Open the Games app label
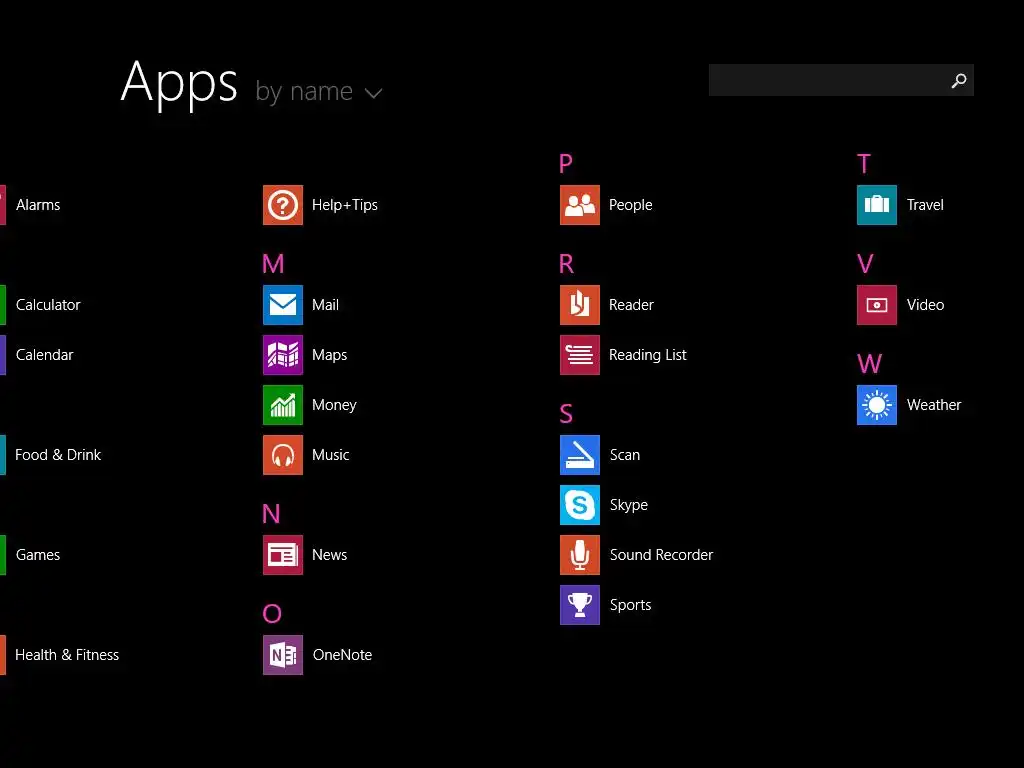This screenshot has height=768, width=1024. point(38,555)
